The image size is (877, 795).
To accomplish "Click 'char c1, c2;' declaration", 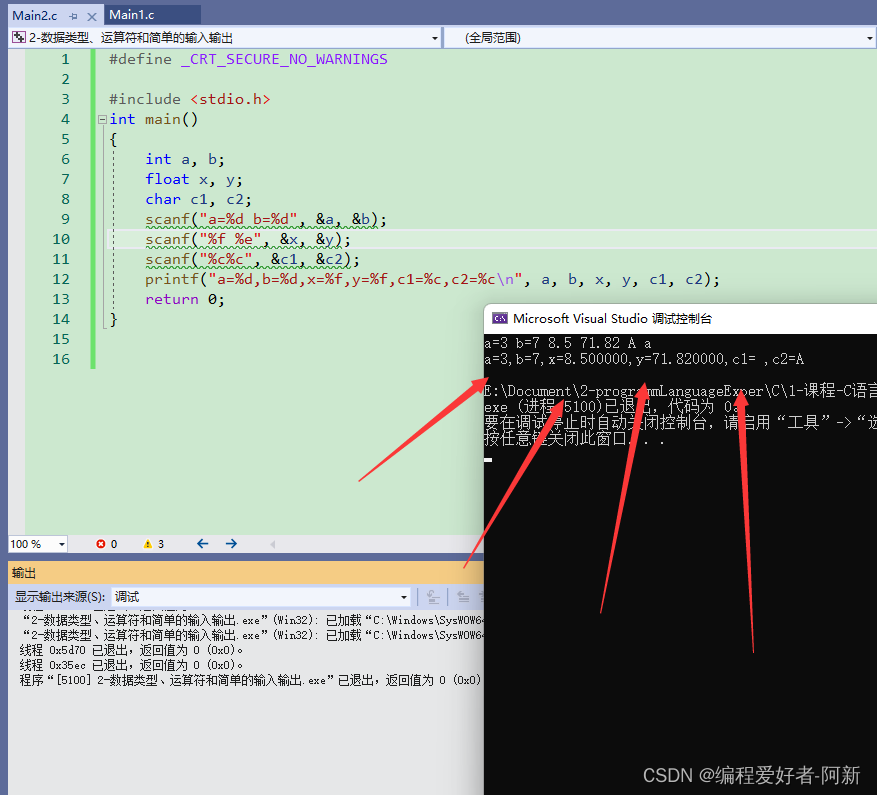I will (x=198, y=200).
